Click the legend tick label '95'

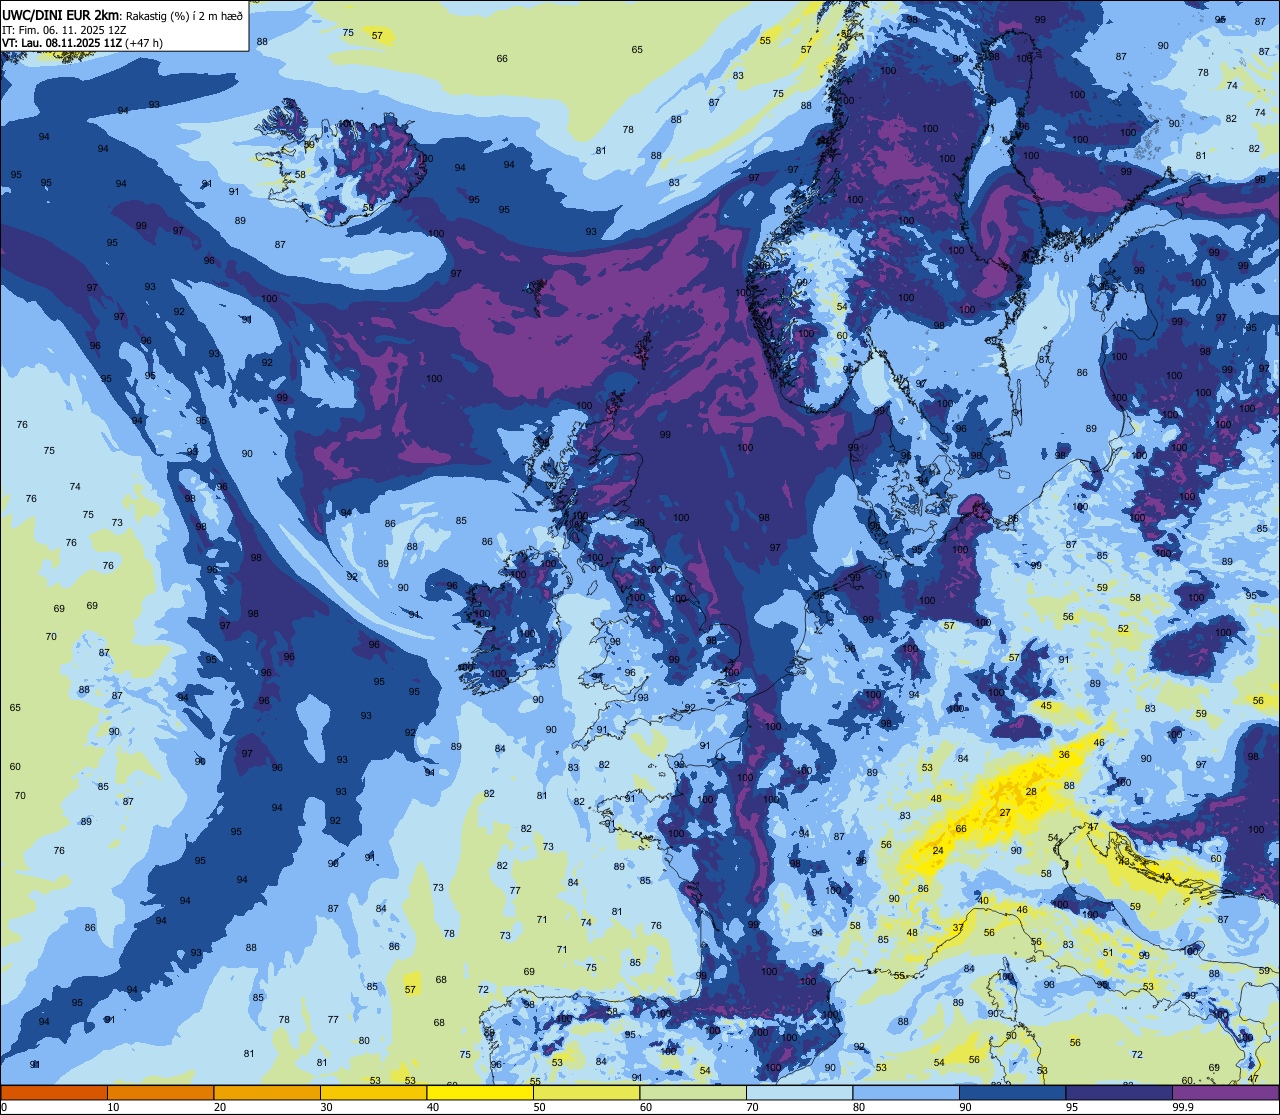point(1072,1107)
